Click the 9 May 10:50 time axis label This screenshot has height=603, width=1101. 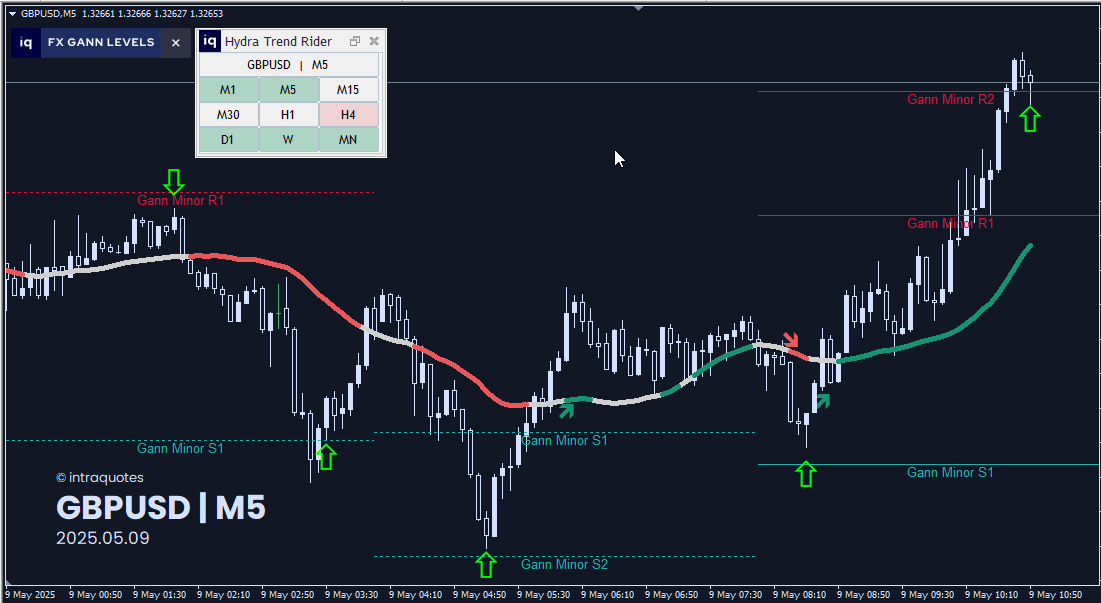(1056, 595)
